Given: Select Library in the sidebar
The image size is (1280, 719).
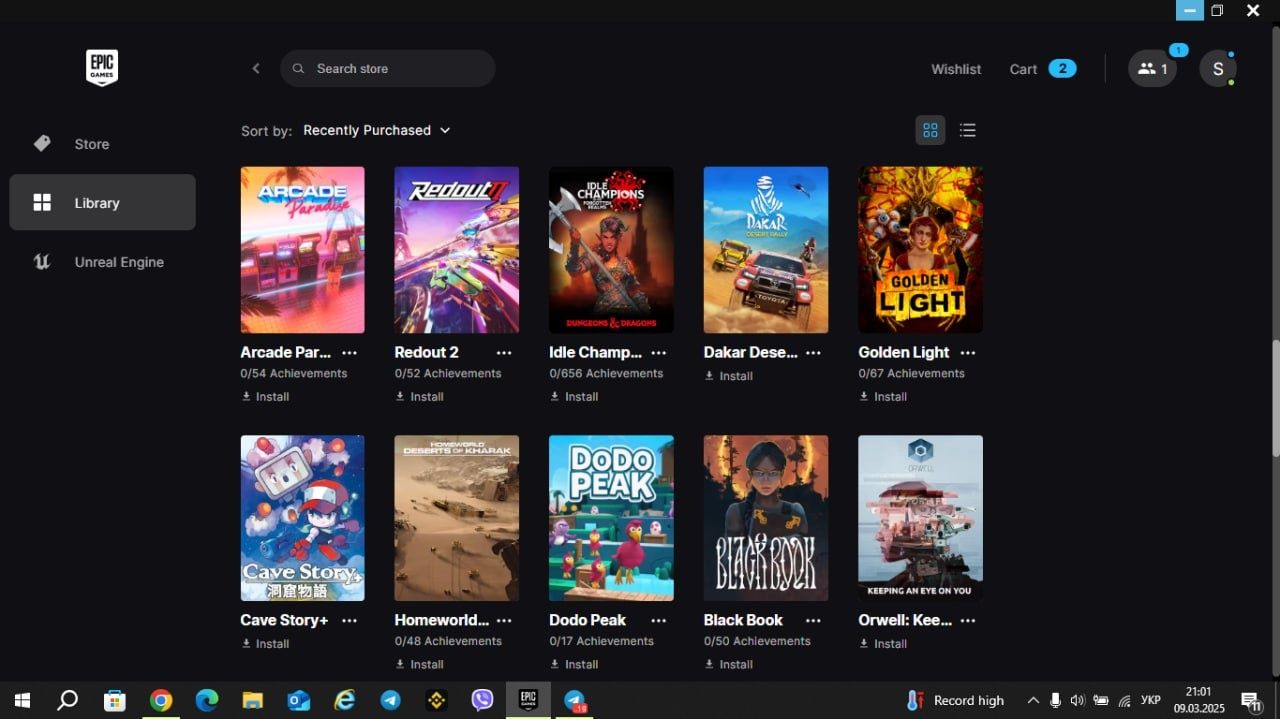Looking at the screenshot, I should point(102,202).
